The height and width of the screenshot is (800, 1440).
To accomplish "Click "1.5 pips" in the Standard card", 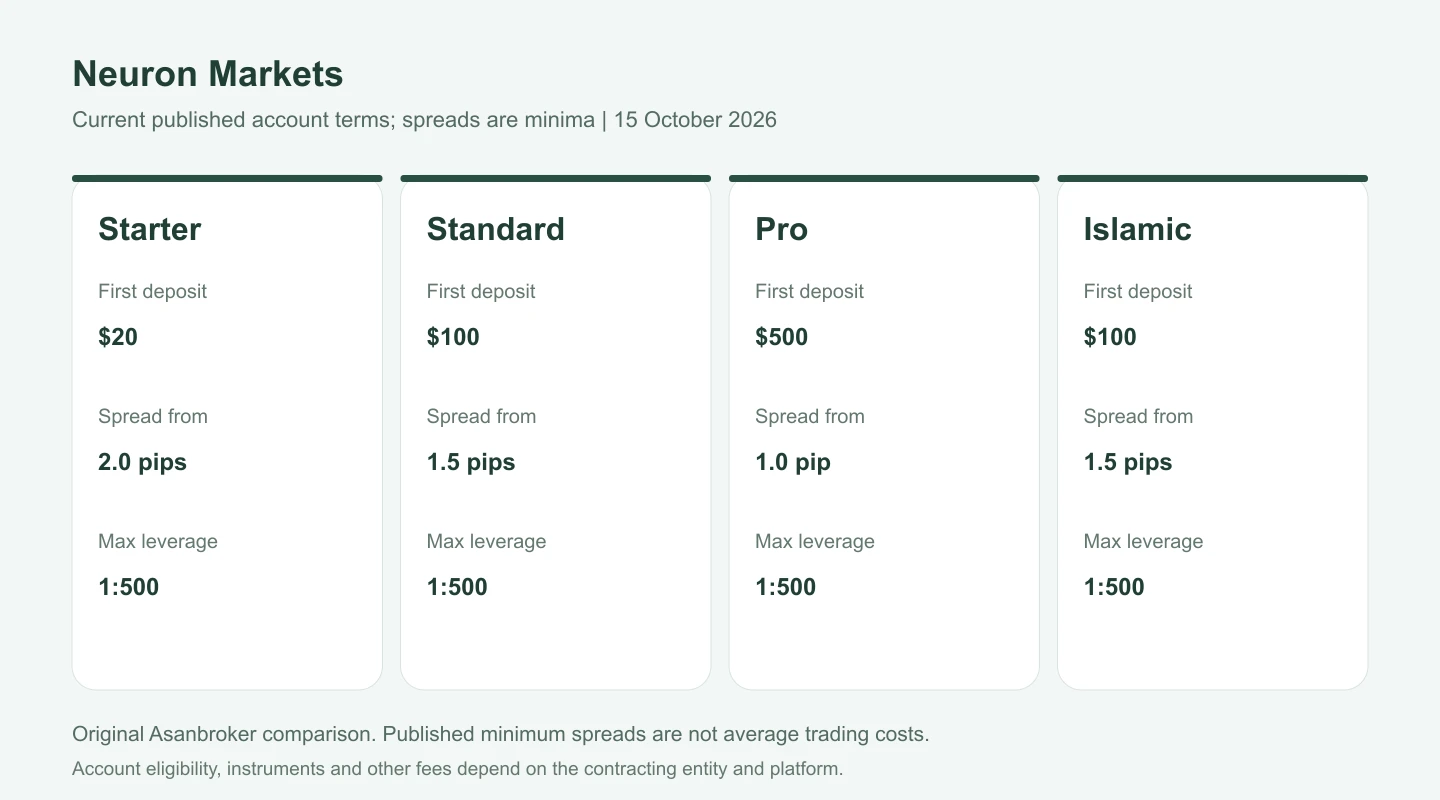I will coord(471,462).
